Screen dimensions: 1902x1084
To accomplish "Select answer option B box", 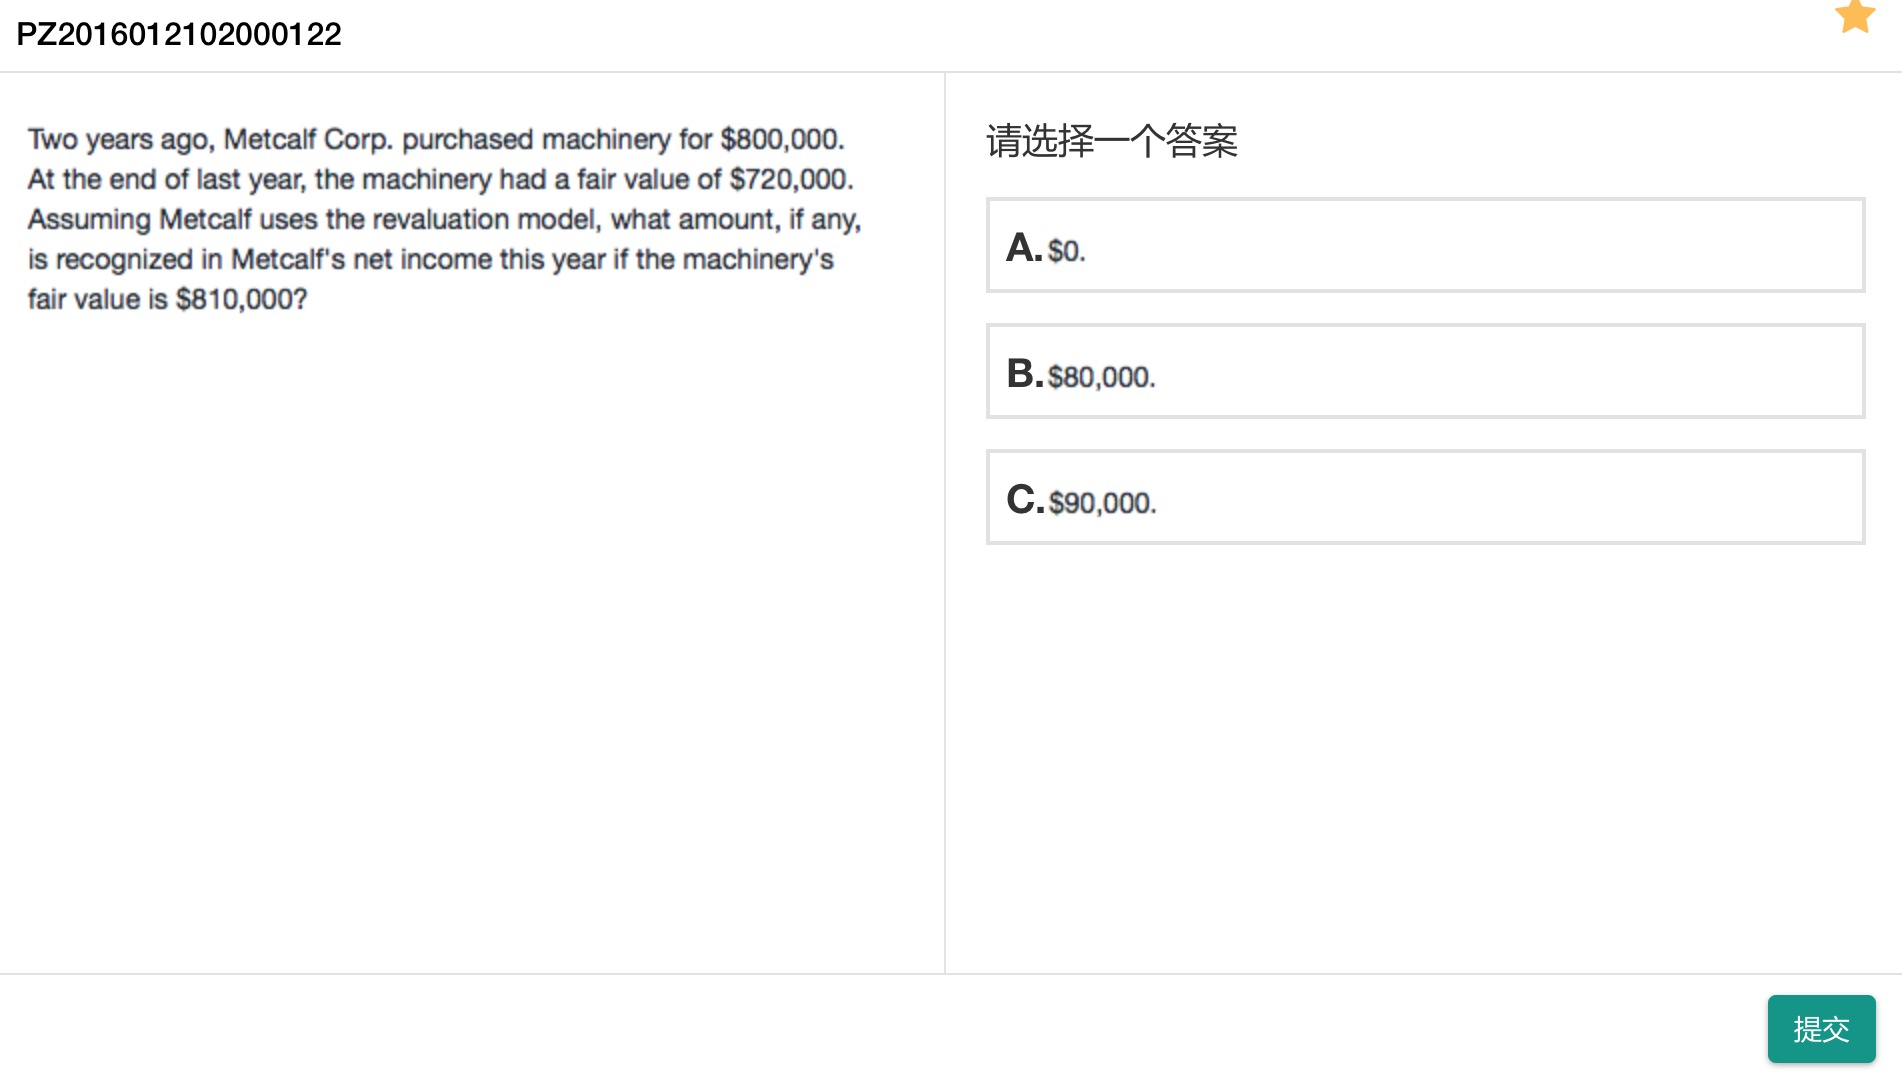I will click(1425, 371).
